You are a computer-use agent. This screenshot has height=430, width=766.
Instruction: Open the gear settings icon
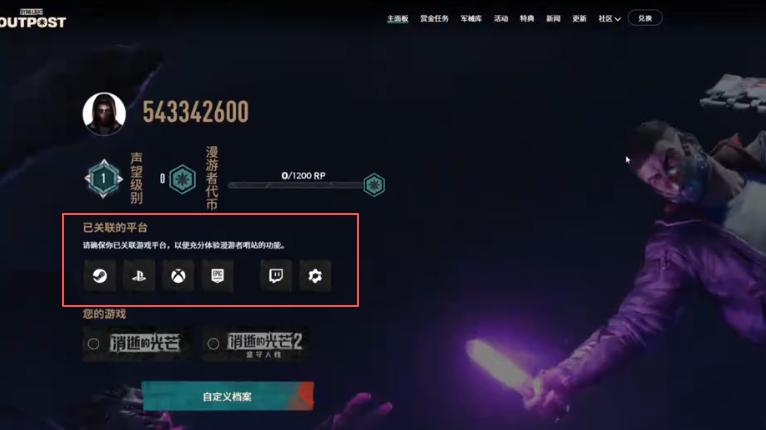tap(315, 276)
